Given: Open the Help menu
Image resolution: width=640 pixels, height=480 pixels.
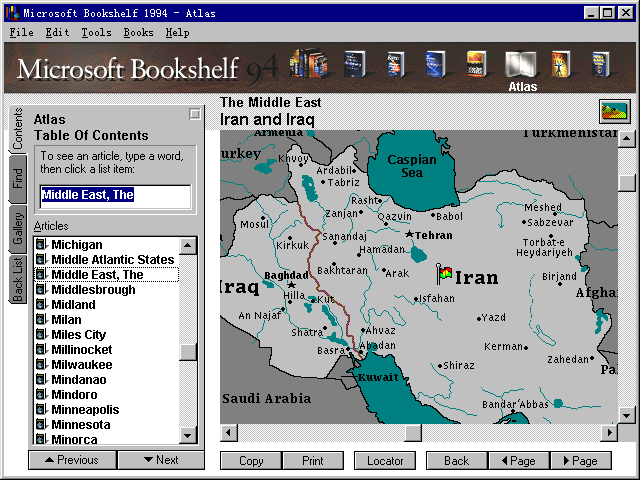Looking at the screenshot, I should (x=177, y=33).
